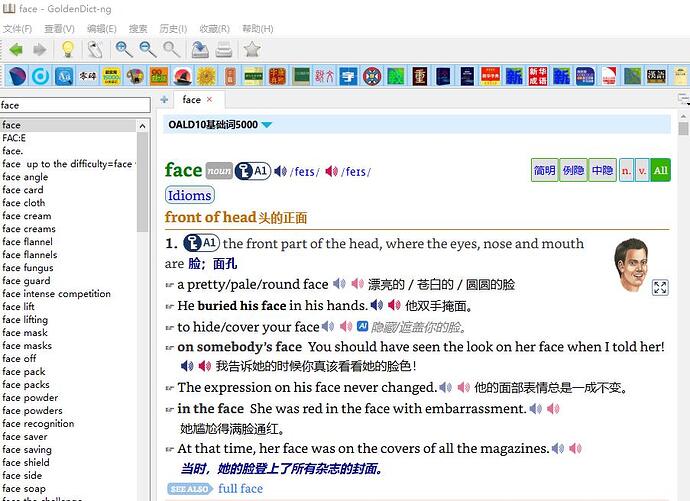Image resolution: width=690 pixels, height=501 pixels.
Task: Click the back navigation arrow
Action: 15,49
